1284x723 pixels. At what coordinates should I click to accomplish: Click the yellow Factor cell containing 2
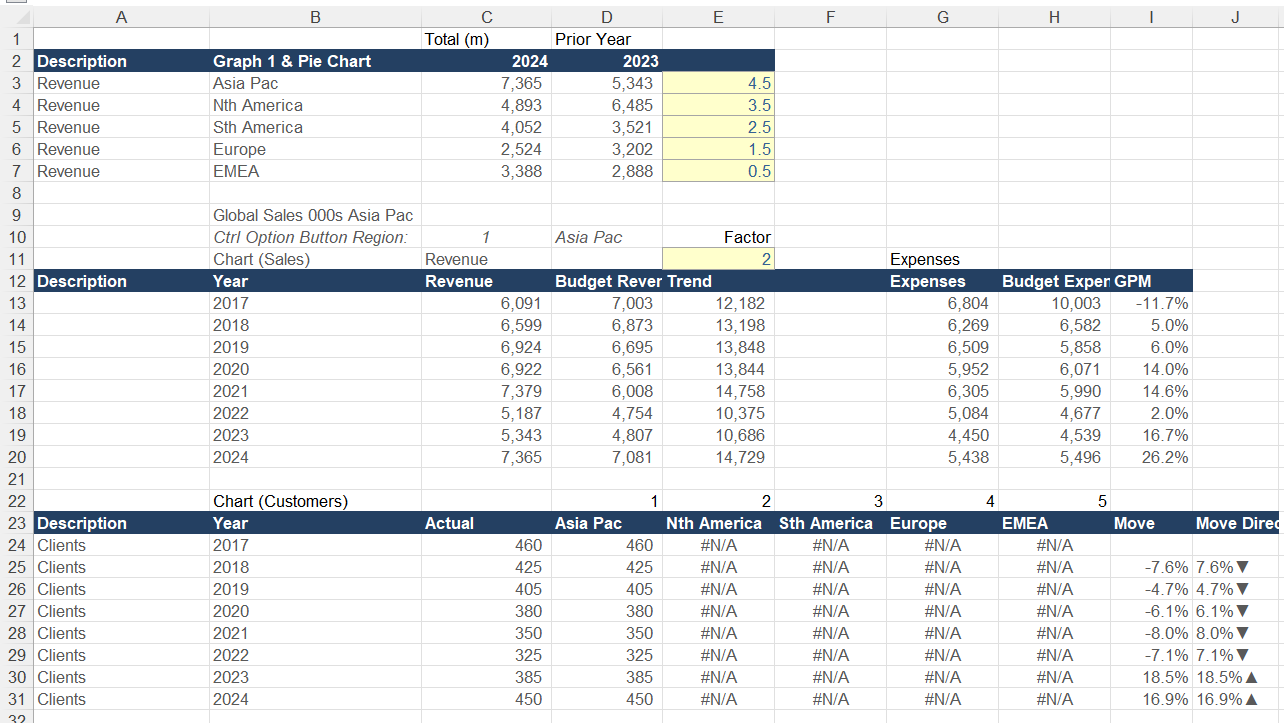[718, 259]
